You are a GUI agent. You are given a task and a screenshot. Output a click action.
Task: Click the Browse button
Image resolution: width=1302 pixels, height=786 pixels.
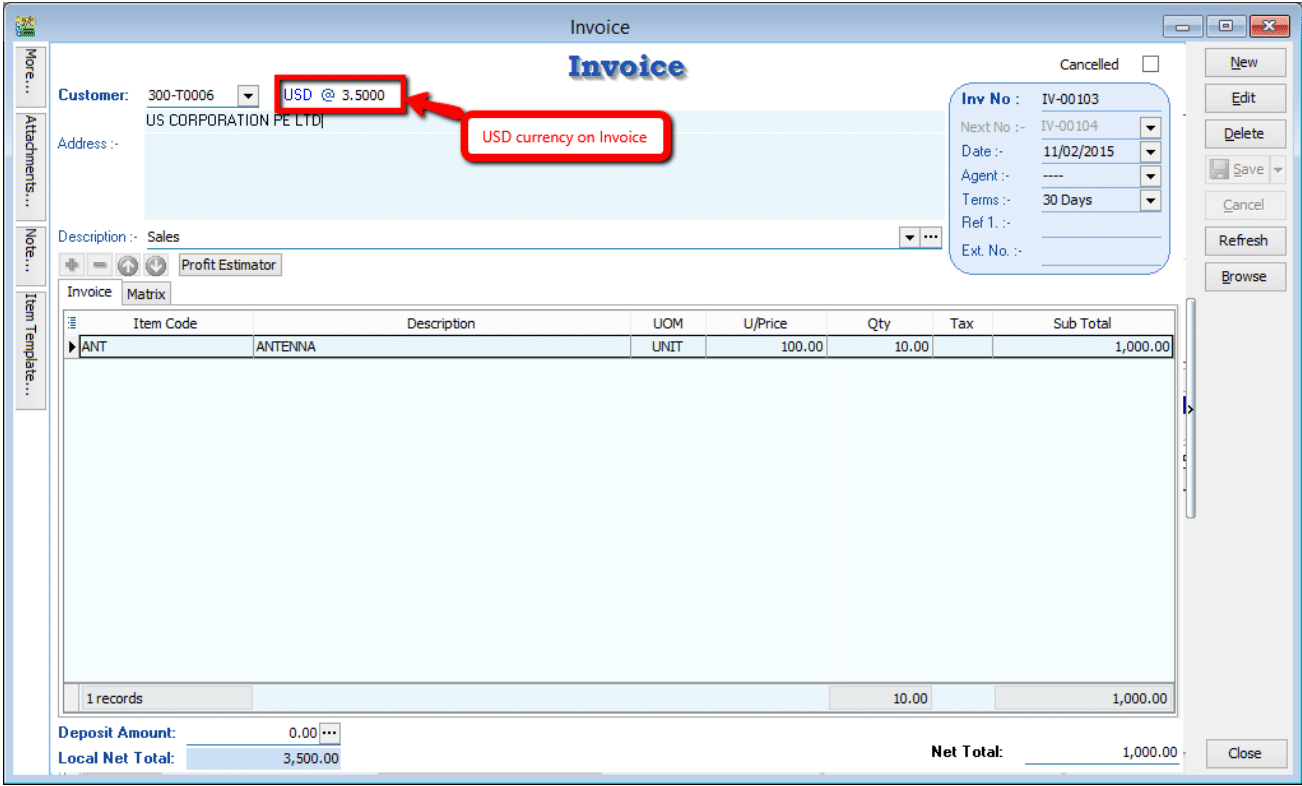1243,277
